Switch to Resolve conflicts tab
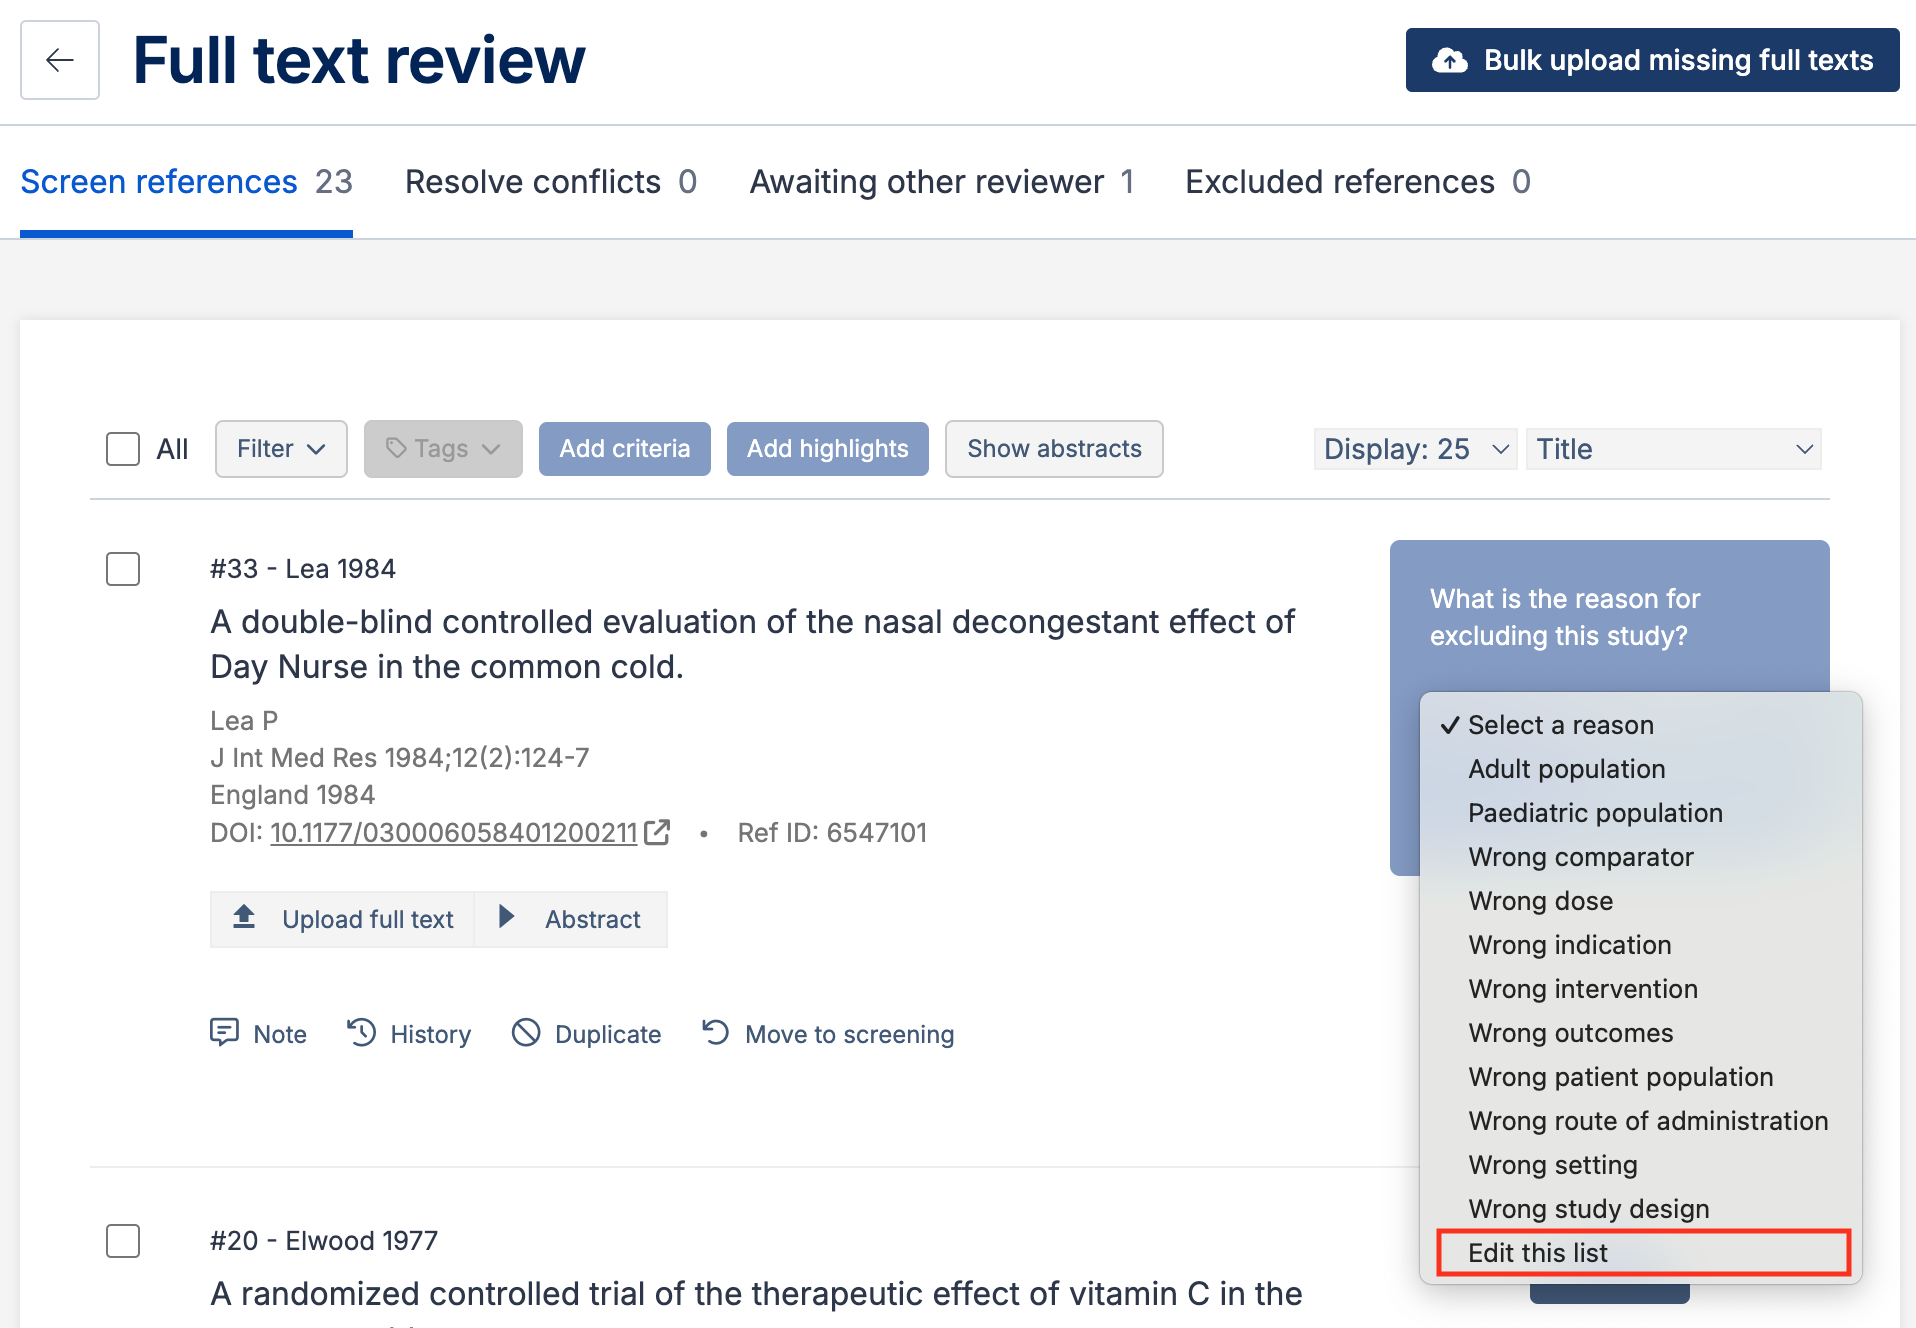The image size is (1916, 1328). 551,182
